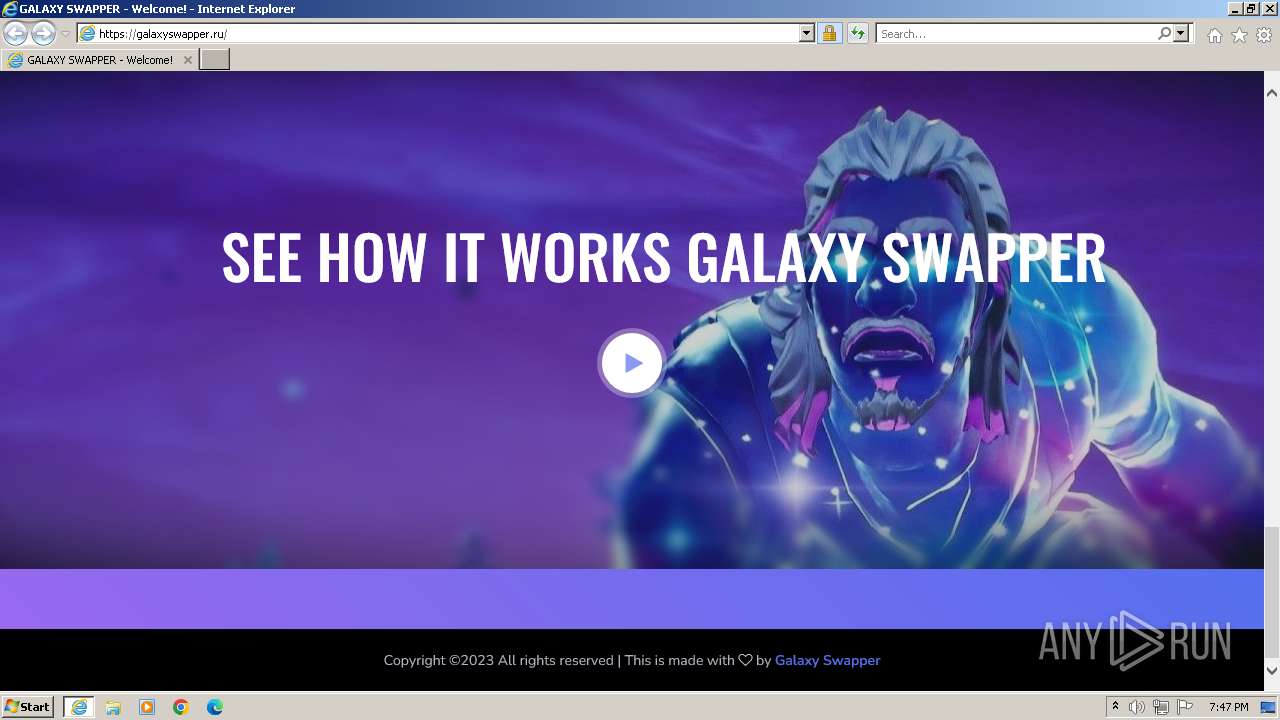This screenshot has width=1280, height=720.
Task: Focus the browser Search box
Action: tap(1016, 34)
